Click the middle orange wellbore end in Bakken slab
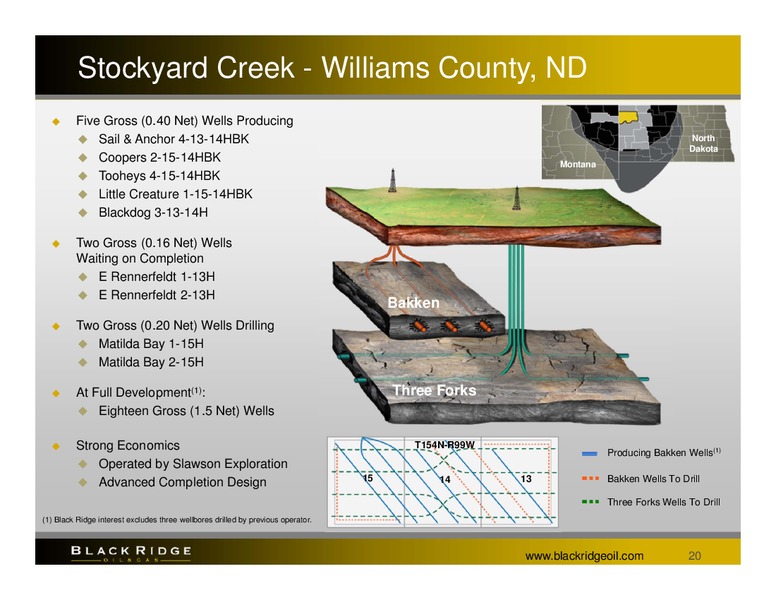 450,326
